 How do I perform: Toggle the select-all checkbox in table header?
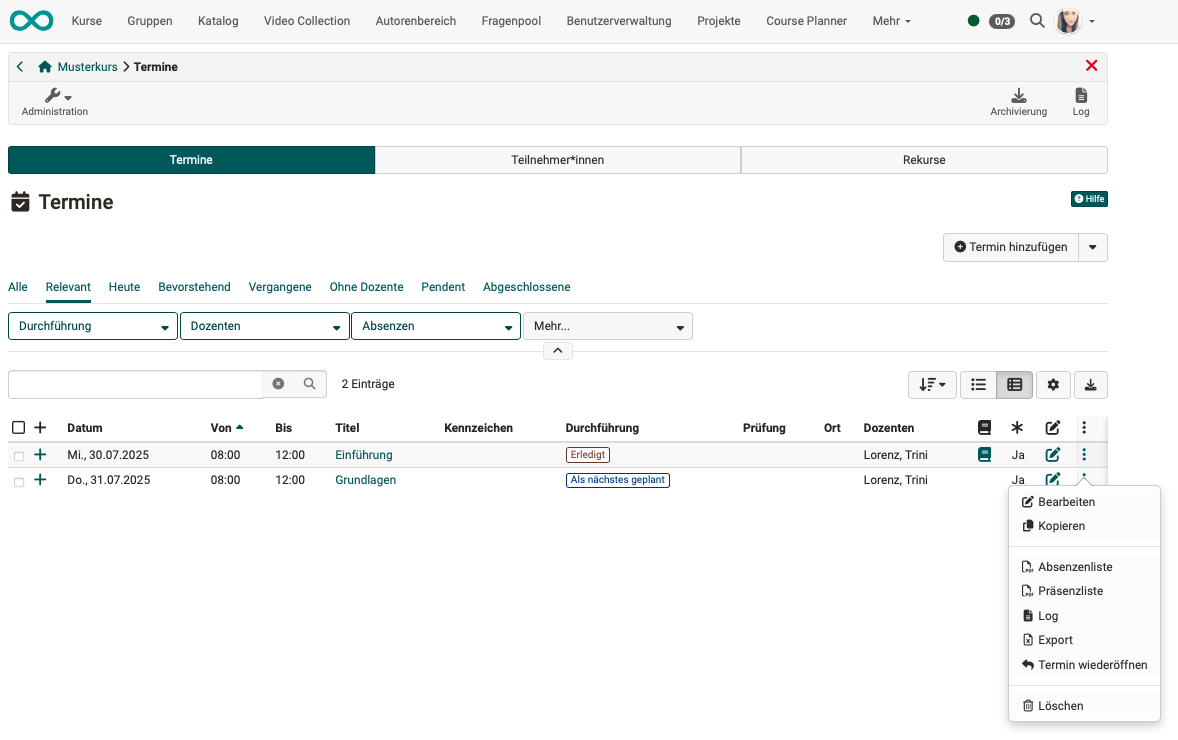tap(18, 428)
